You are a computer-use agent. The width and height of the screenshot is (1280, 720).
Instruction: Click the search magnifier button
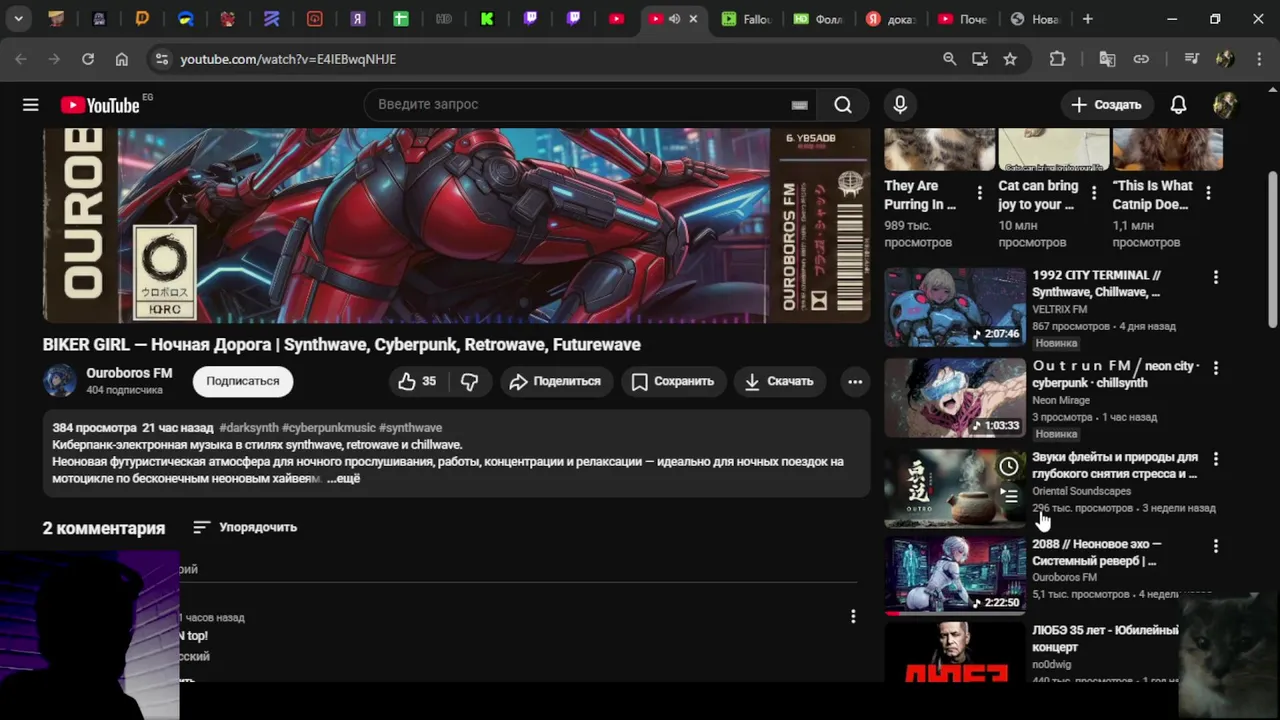click(843, 105)
